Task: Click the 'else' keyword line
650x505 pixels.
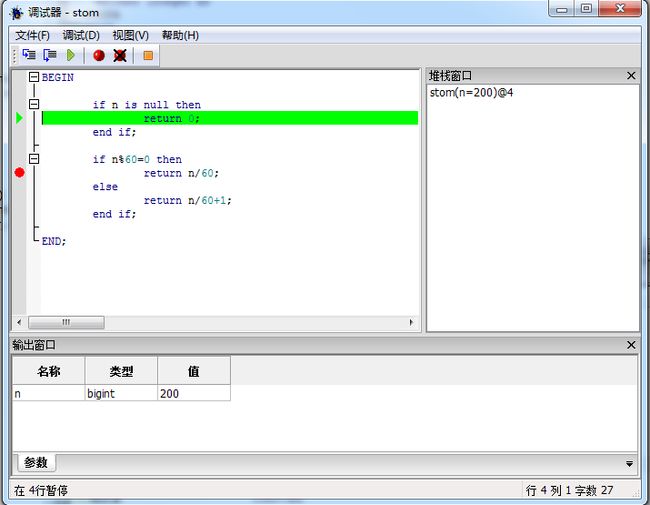Action: pyautogui.click(x=105, y=187)
